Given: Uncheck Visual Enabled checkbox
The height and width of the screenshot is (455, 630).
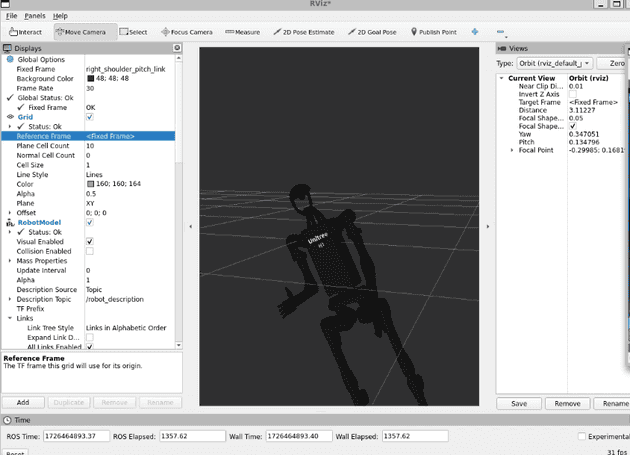Looking at the screenshot, I should coord(90,242).
